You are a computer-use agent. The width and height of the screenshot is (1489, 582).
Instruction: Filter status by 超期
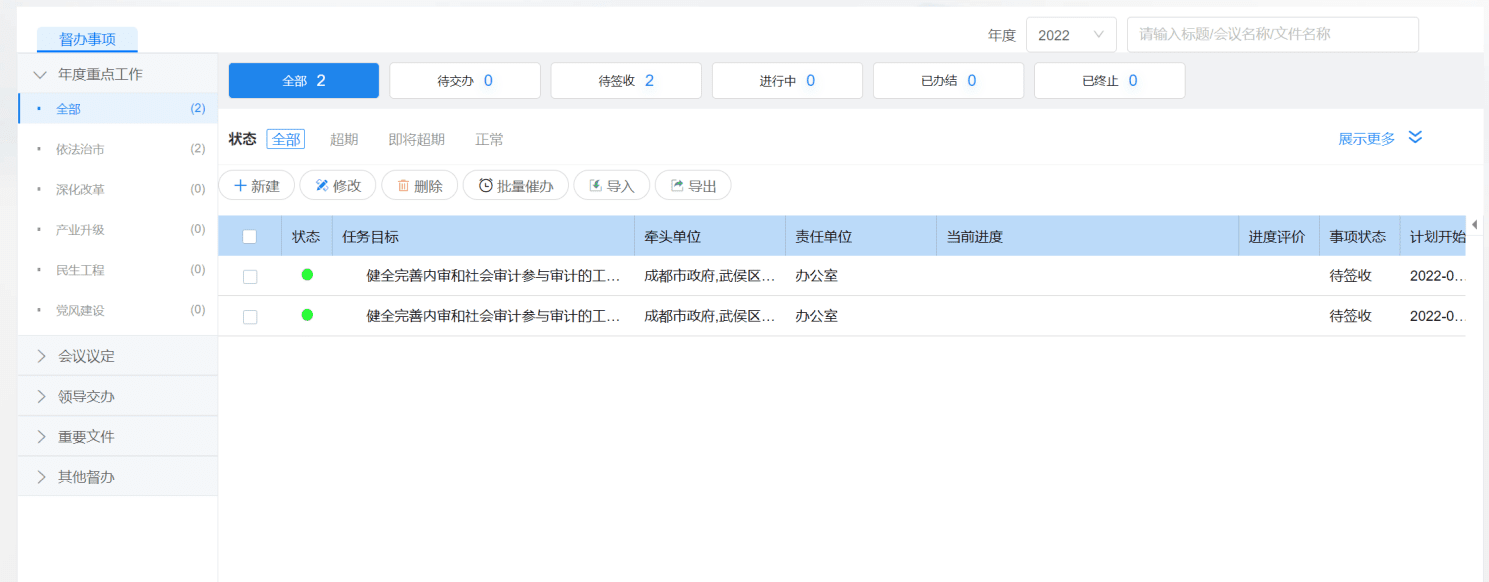[x=344, y=140]
